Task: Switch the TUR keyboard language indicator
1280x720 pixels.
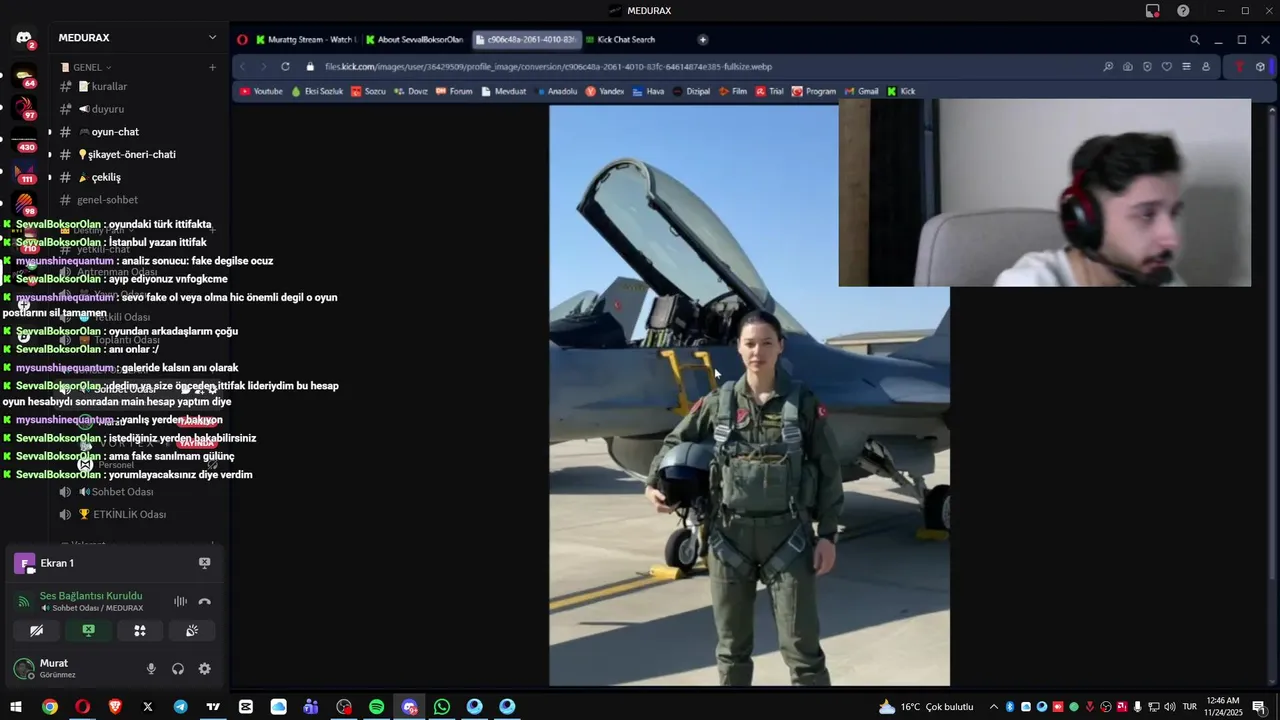Action: point(1190,707)
